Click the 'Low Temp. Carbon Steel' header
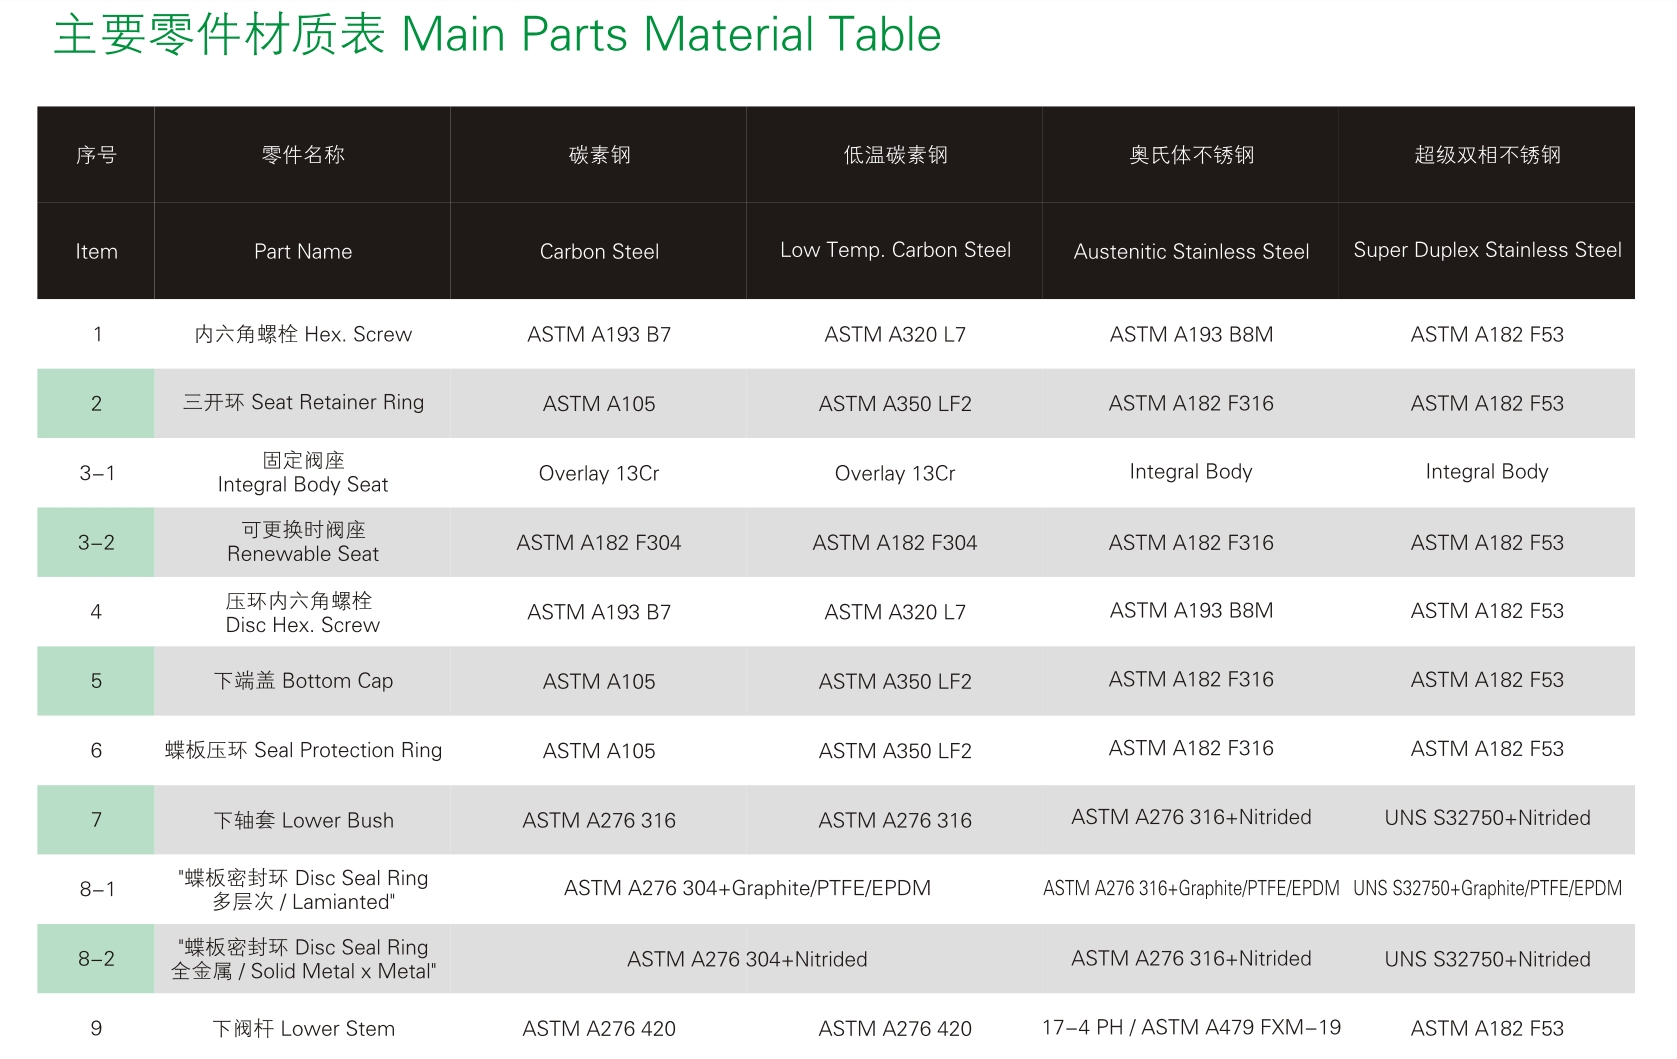Viewport: 1677px width, 1059px height. [895, 250]
